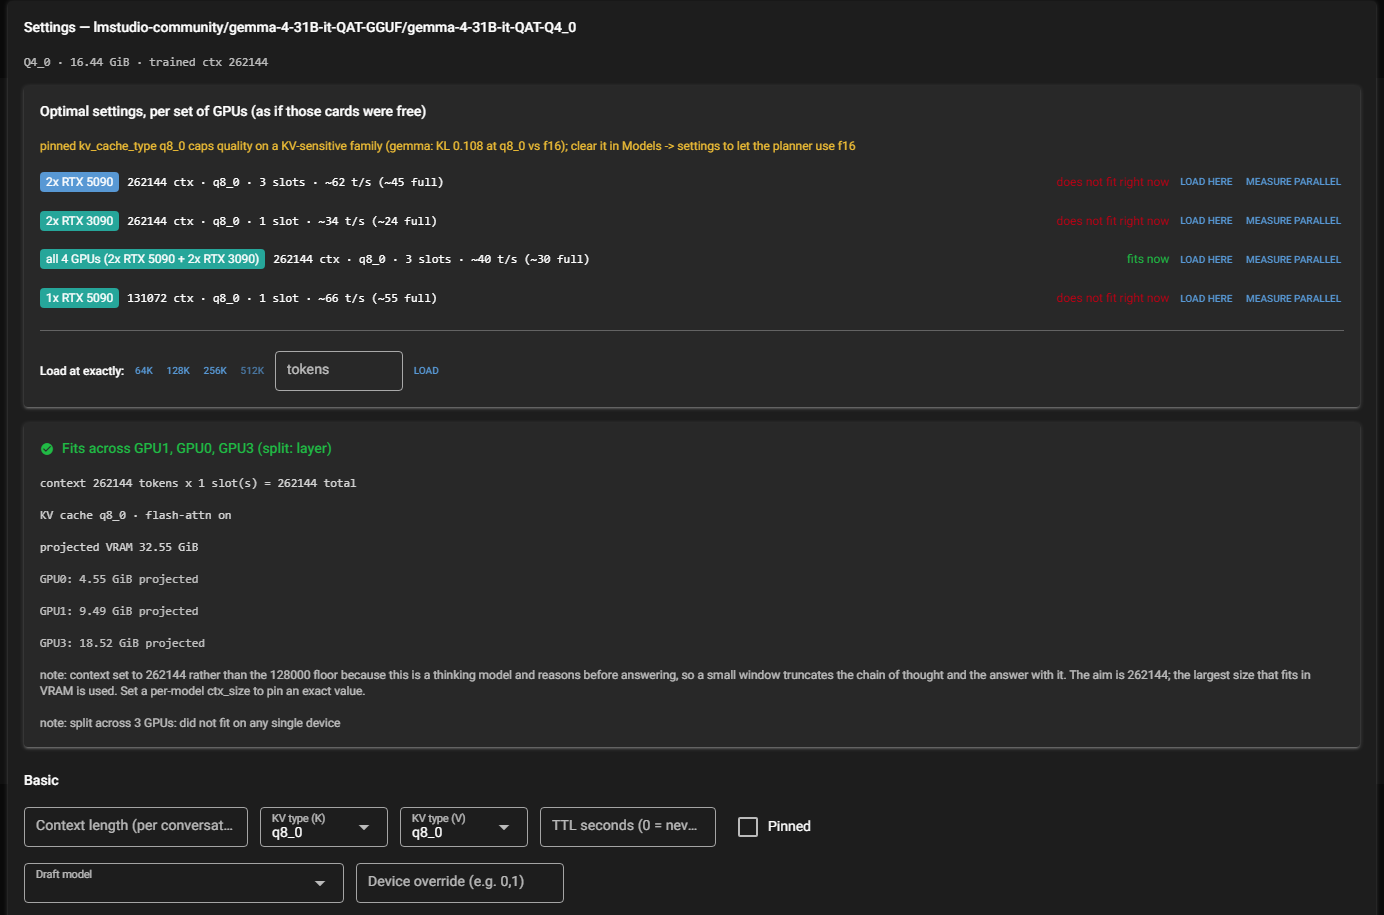Select the 256K load preset

[215, 371]
